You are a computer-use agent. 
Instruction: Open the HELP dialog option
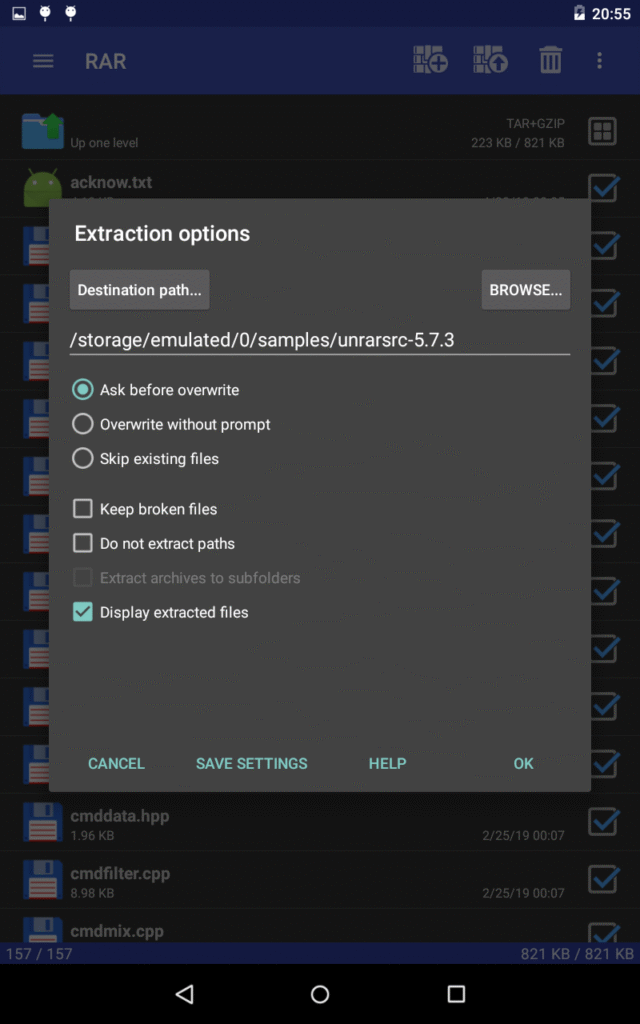click(387, 763)
